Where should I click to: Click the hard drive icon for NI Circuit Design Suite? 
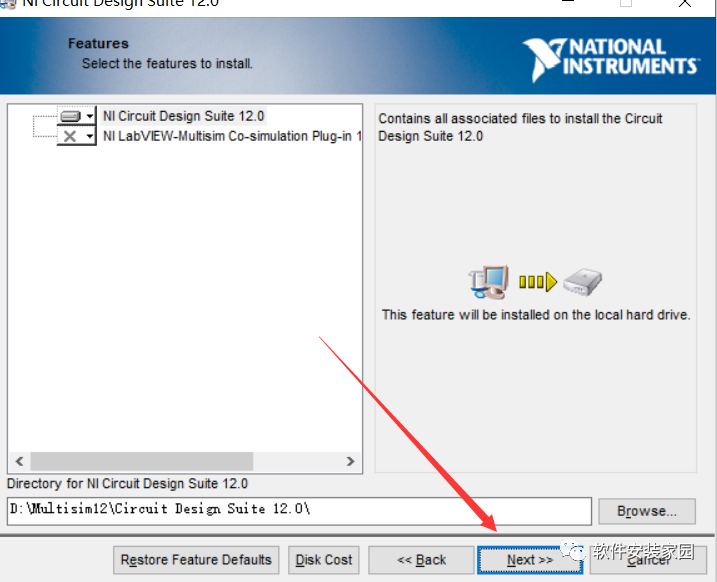pos(70,116)
